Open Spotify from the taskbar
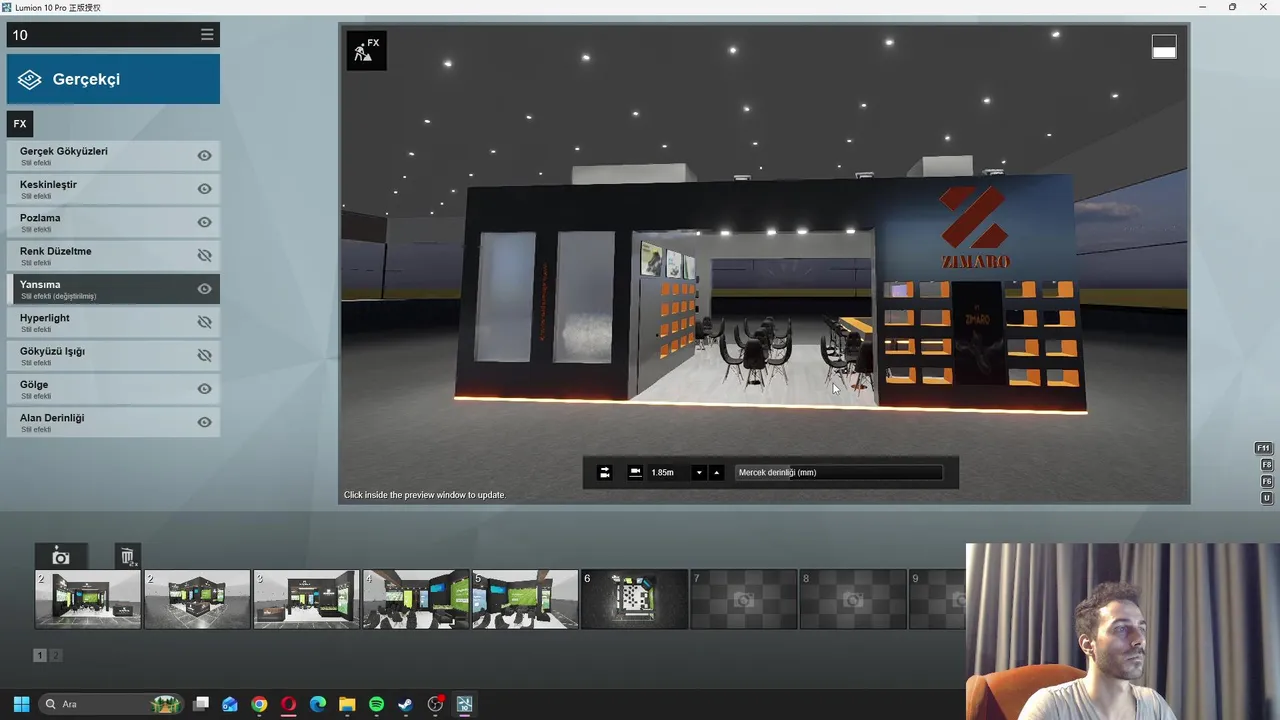The height and width of the screenshot is (720, 1280). pyautogui.click(x=376, y=704)
